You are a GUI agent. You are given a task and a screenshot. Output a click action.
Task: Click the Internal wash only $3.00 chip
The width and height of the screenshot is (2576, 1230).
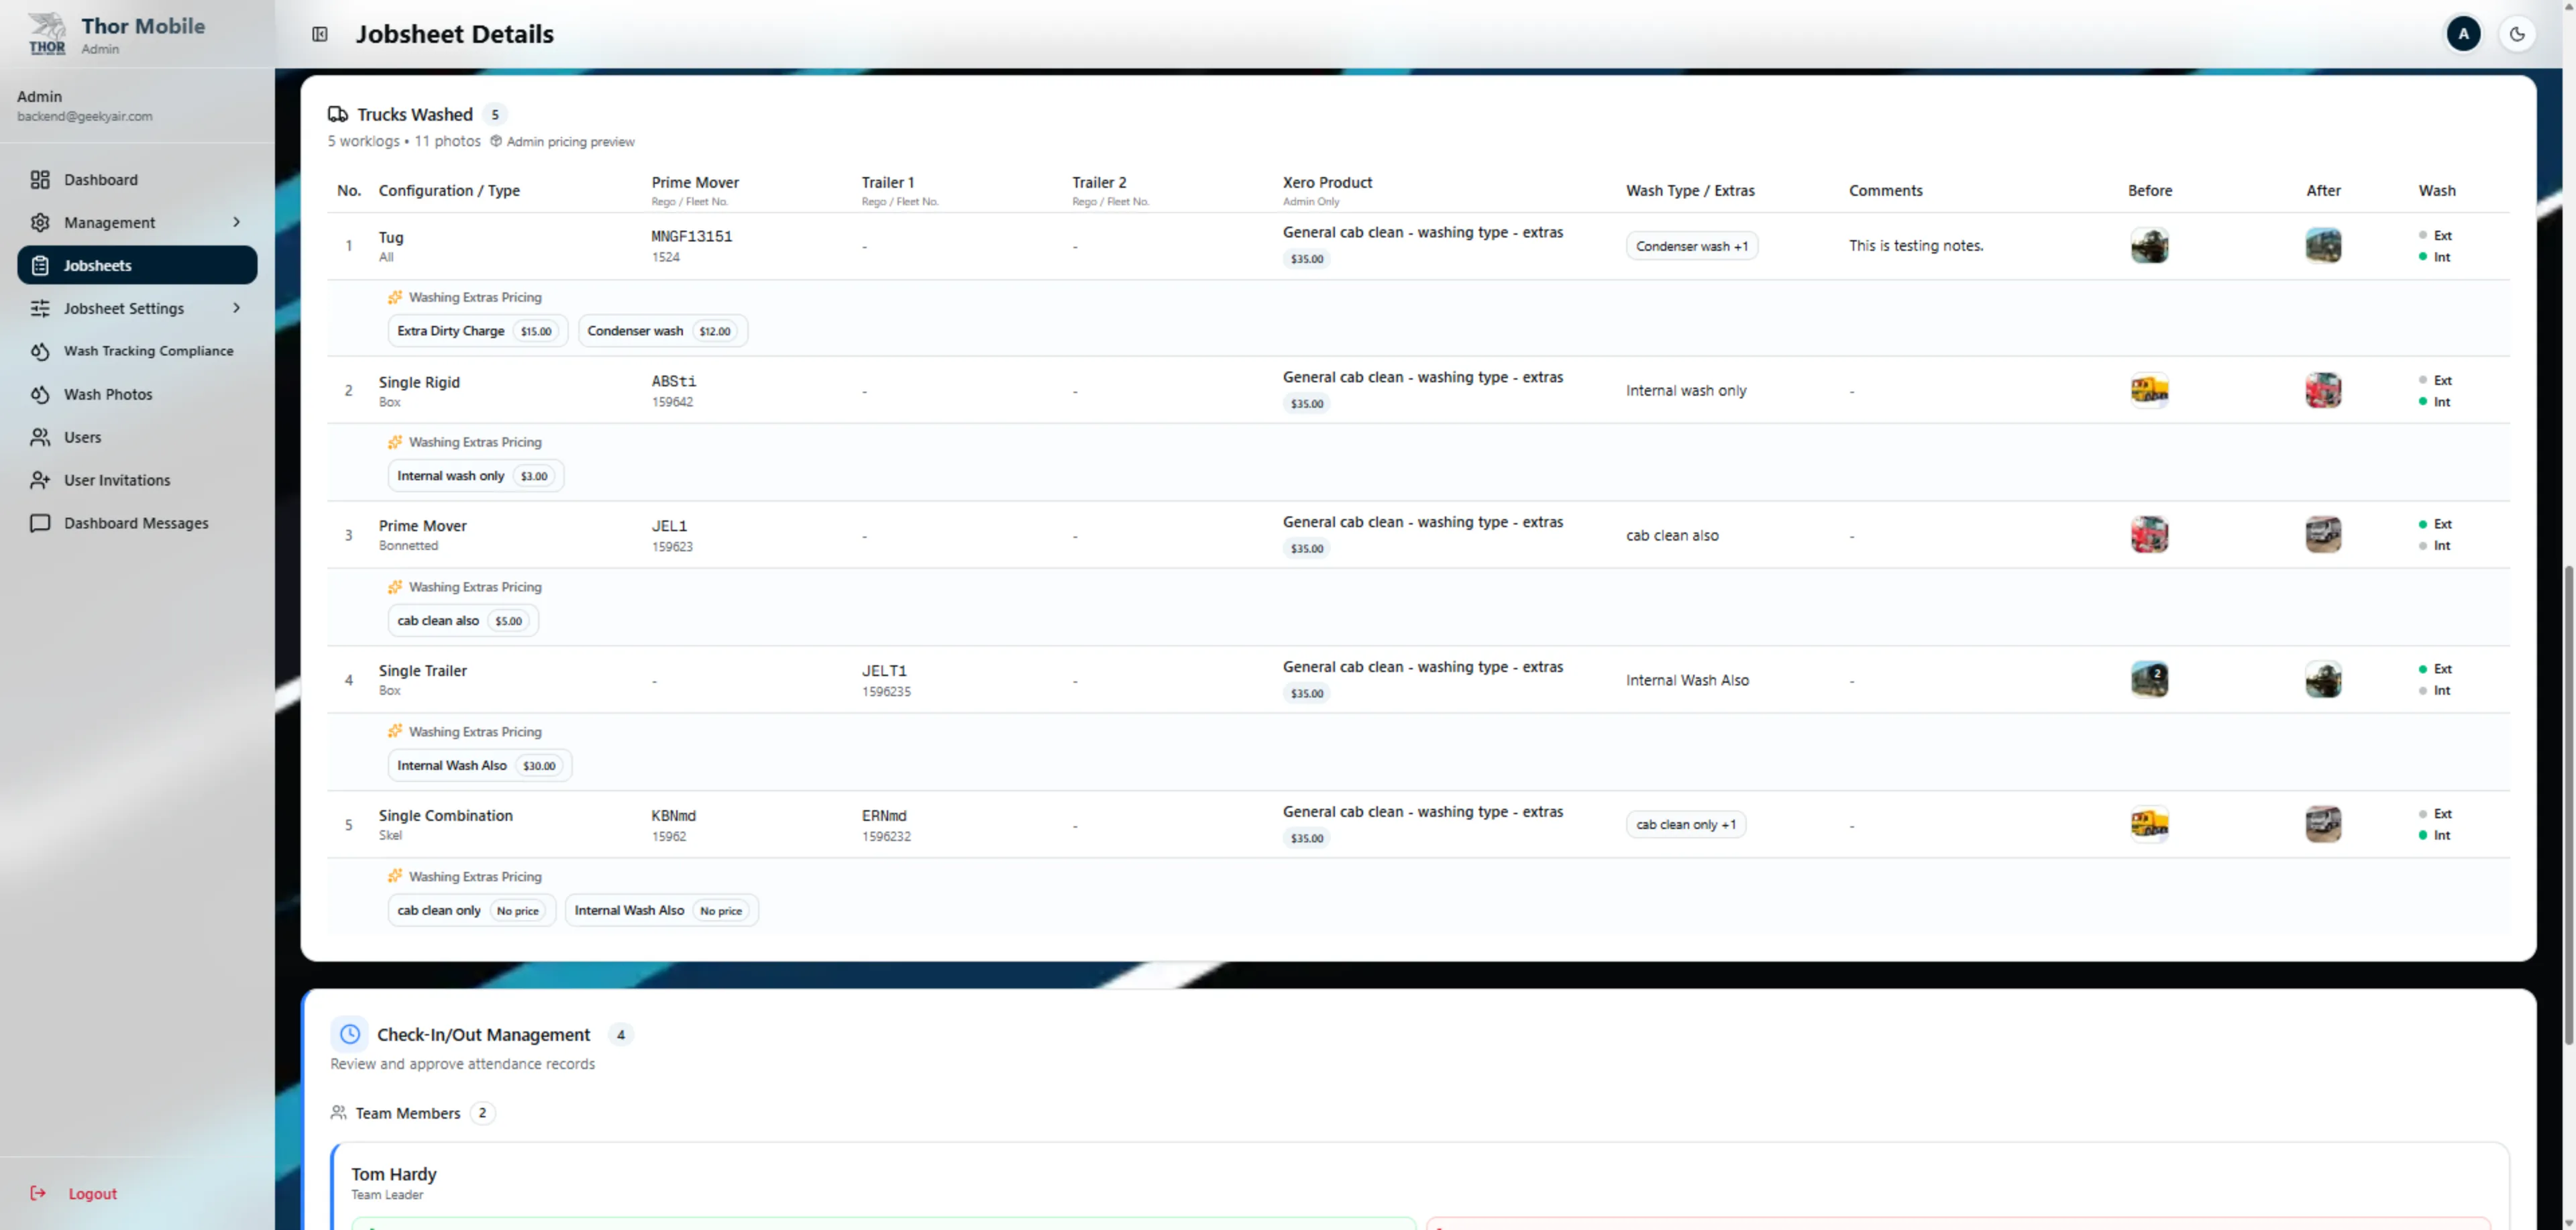(x=476, y=476)
